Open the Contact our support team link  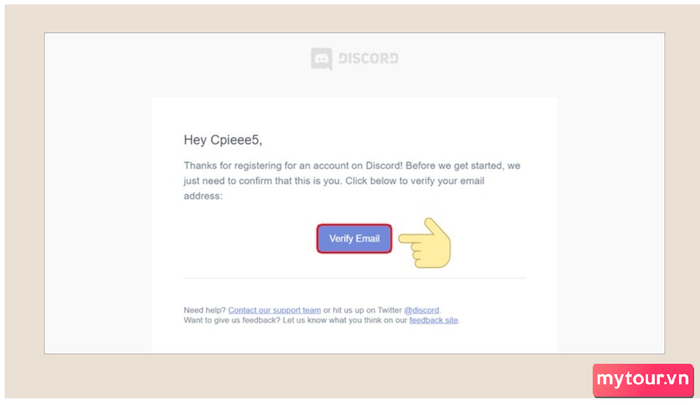(274, 310)
